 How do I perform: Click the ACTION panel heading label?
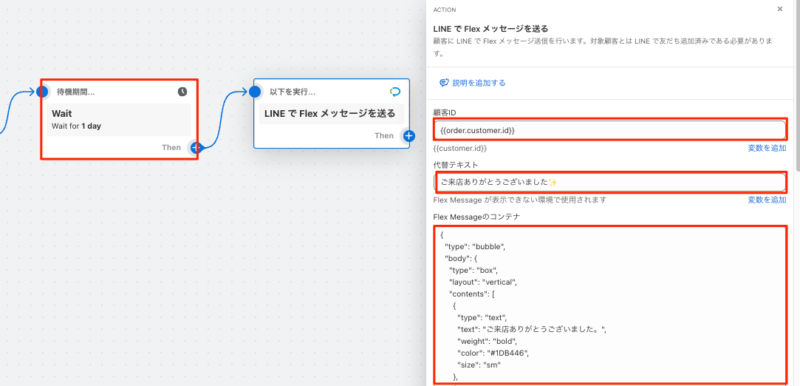(x=444, y=10)
